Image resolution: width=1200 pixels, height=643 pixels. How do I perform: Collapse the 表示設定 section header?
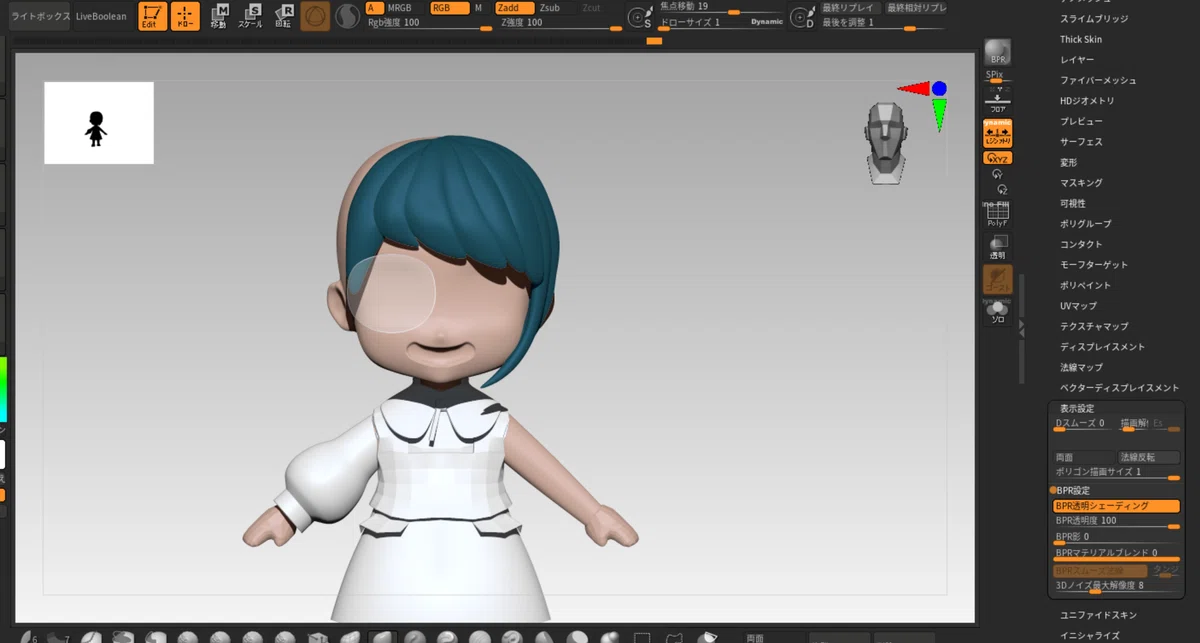point(1077,408)
